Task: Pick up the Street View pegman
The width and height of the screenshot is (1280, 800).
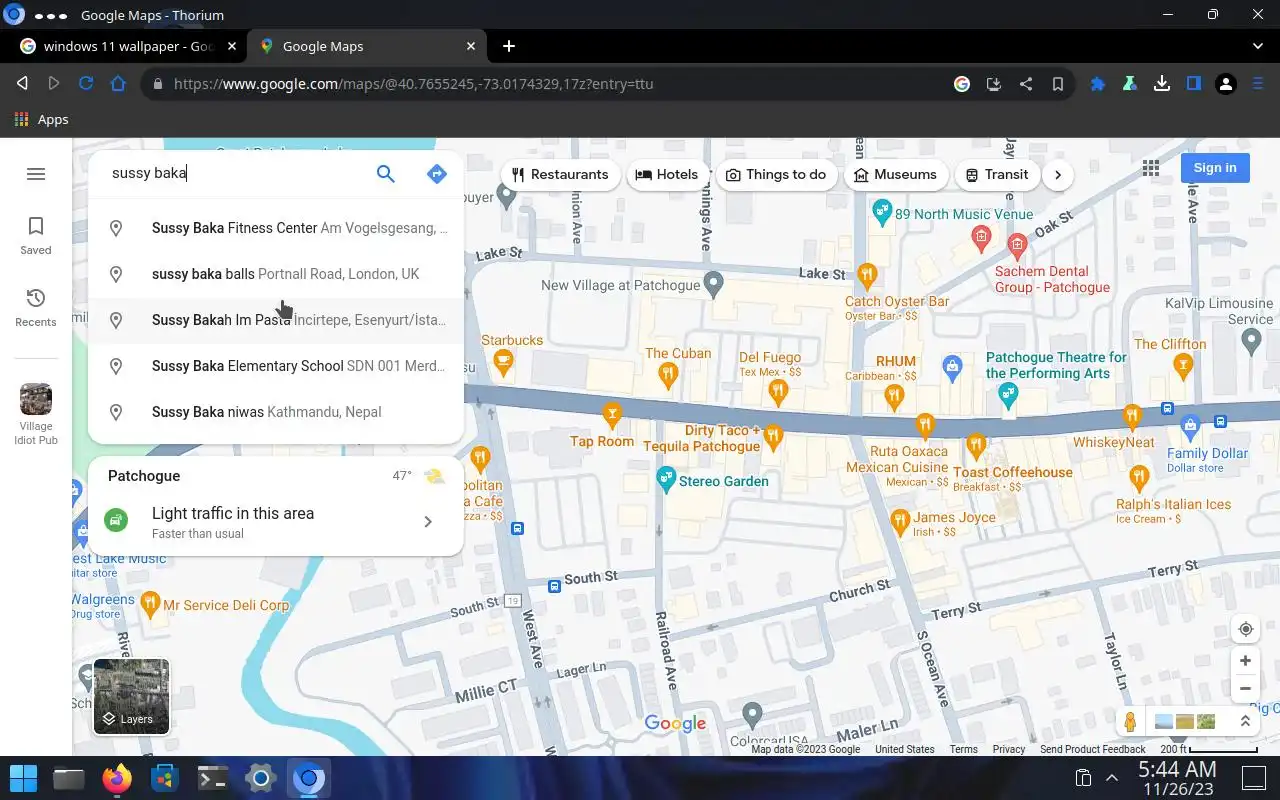Action: (1130, 721)
